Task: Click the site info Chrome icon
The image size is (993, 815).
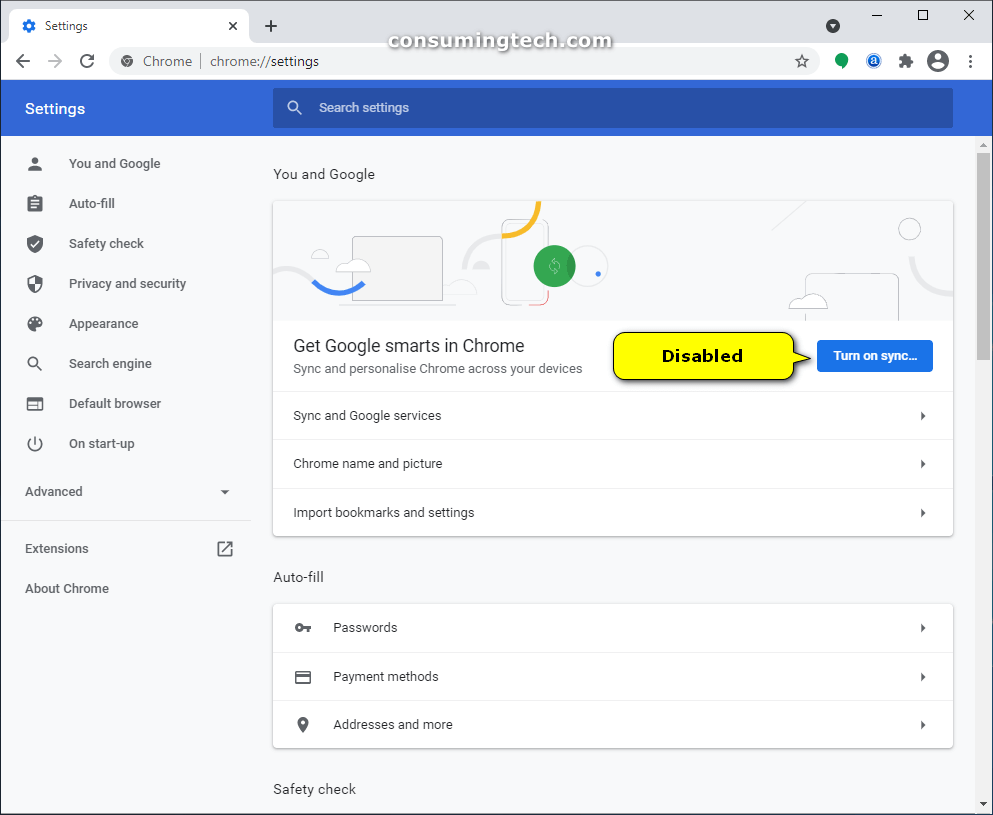Action: tap(127, 61)
